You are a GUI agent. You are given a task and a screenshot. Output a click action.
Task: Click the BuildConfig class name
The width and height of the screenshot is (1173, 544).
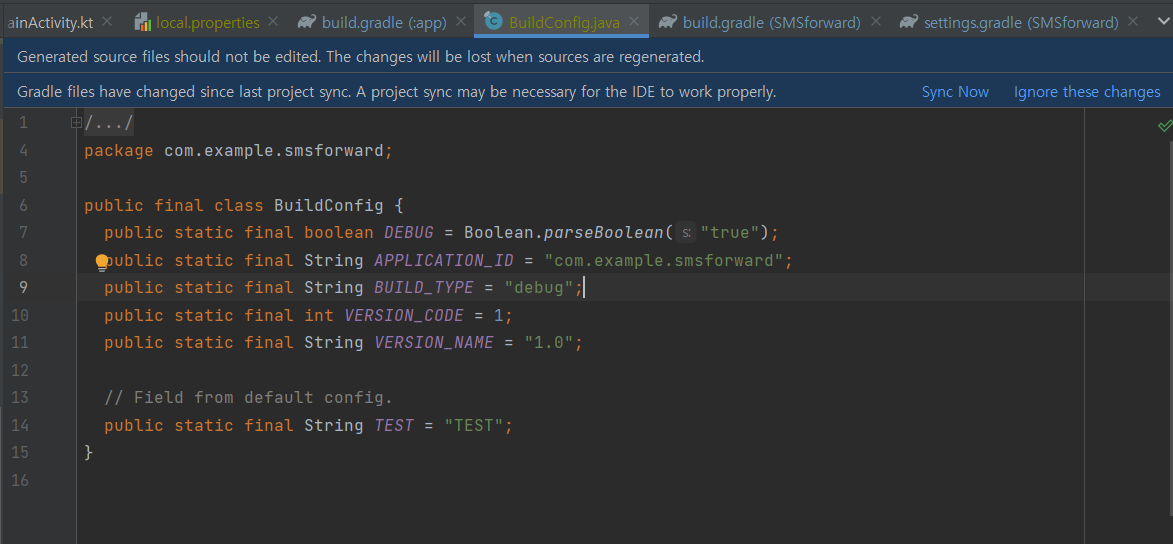(328, 205)
